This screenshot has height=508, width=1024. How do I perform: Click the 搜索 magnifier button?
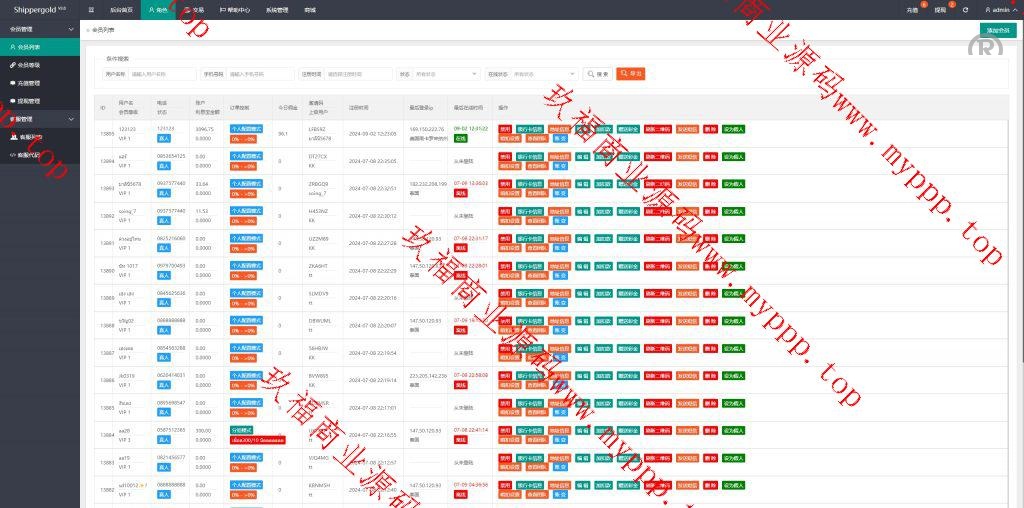coord(598,74)
